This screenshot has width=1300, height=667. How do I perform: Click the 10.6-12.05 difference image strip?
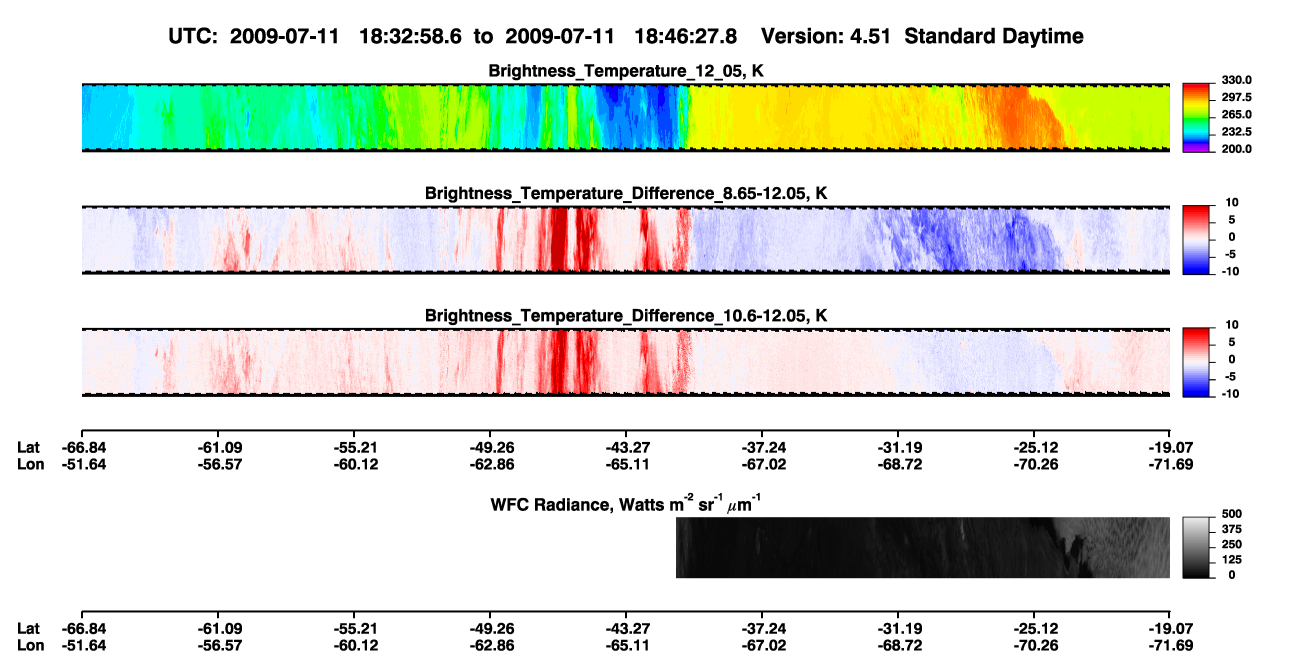pos(625,362)
